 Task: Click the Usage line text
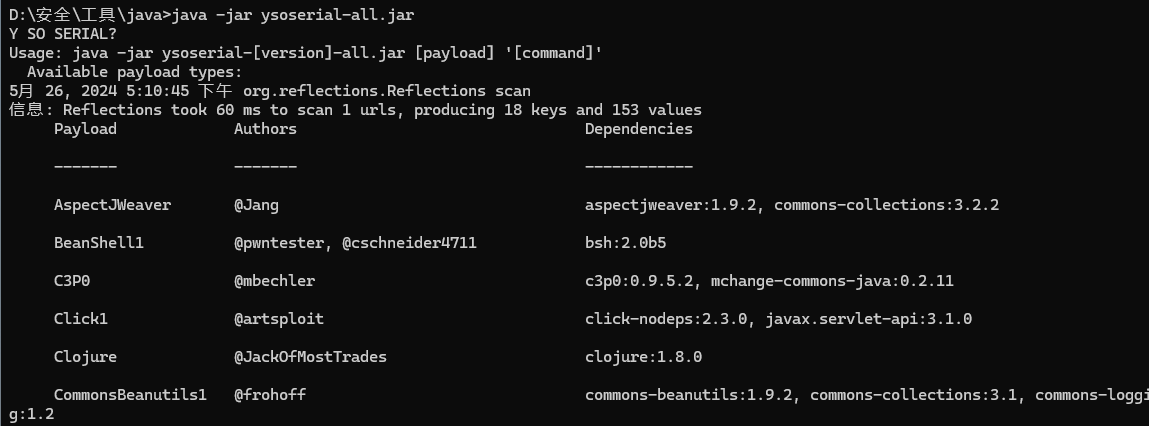305,53
